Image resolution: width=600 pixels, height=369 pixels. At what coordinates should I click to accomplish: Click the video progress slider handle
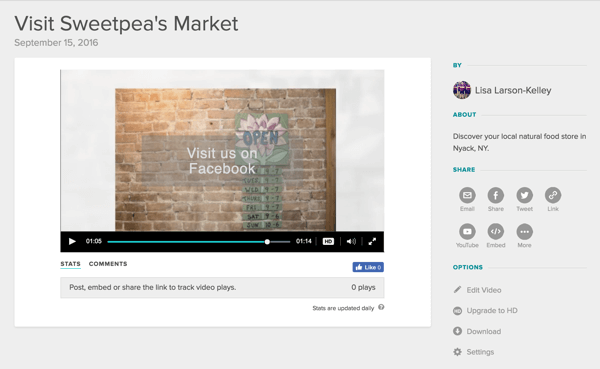[x=267, y=242]
